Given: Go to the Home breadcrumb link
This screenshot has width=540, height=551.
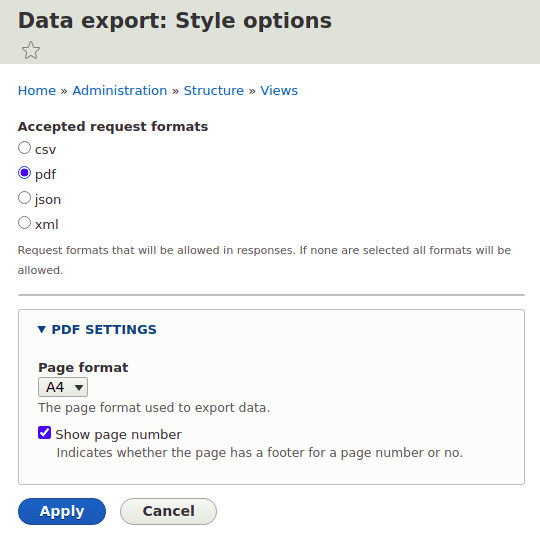Looking at the screenshot, I should click(x=37, y=91).
